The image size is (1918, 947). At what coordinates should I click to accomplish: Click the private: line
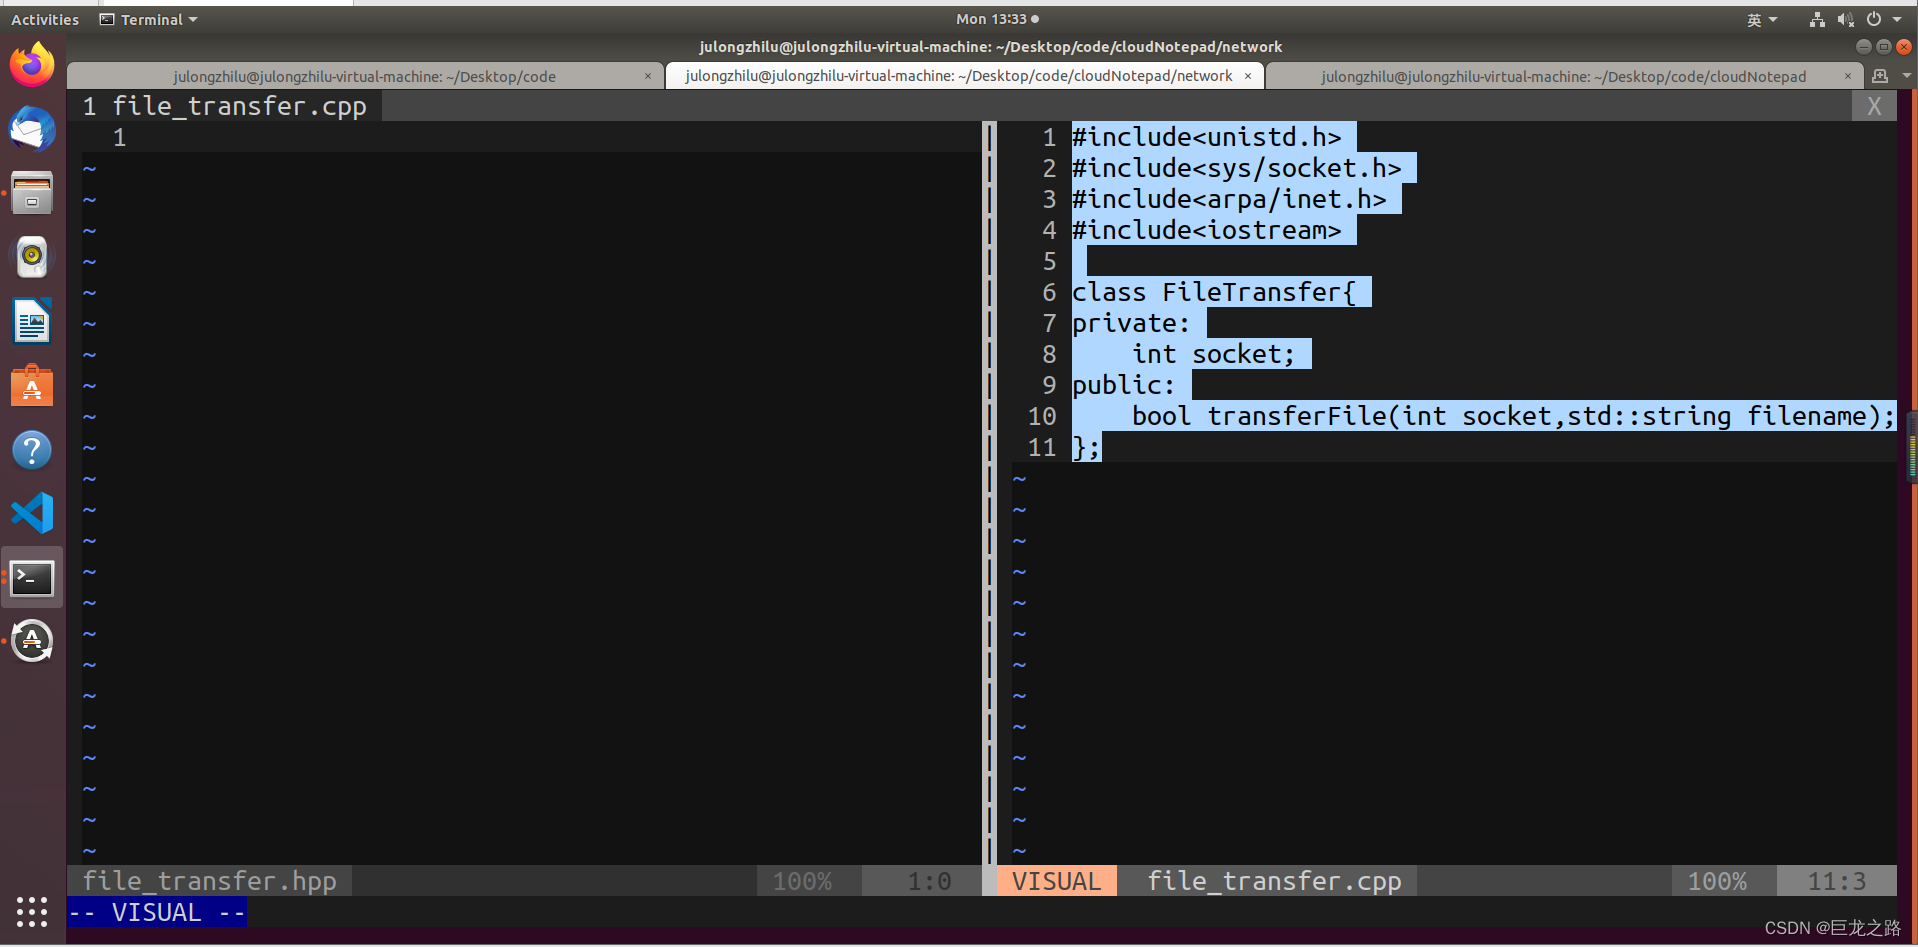1131,323
